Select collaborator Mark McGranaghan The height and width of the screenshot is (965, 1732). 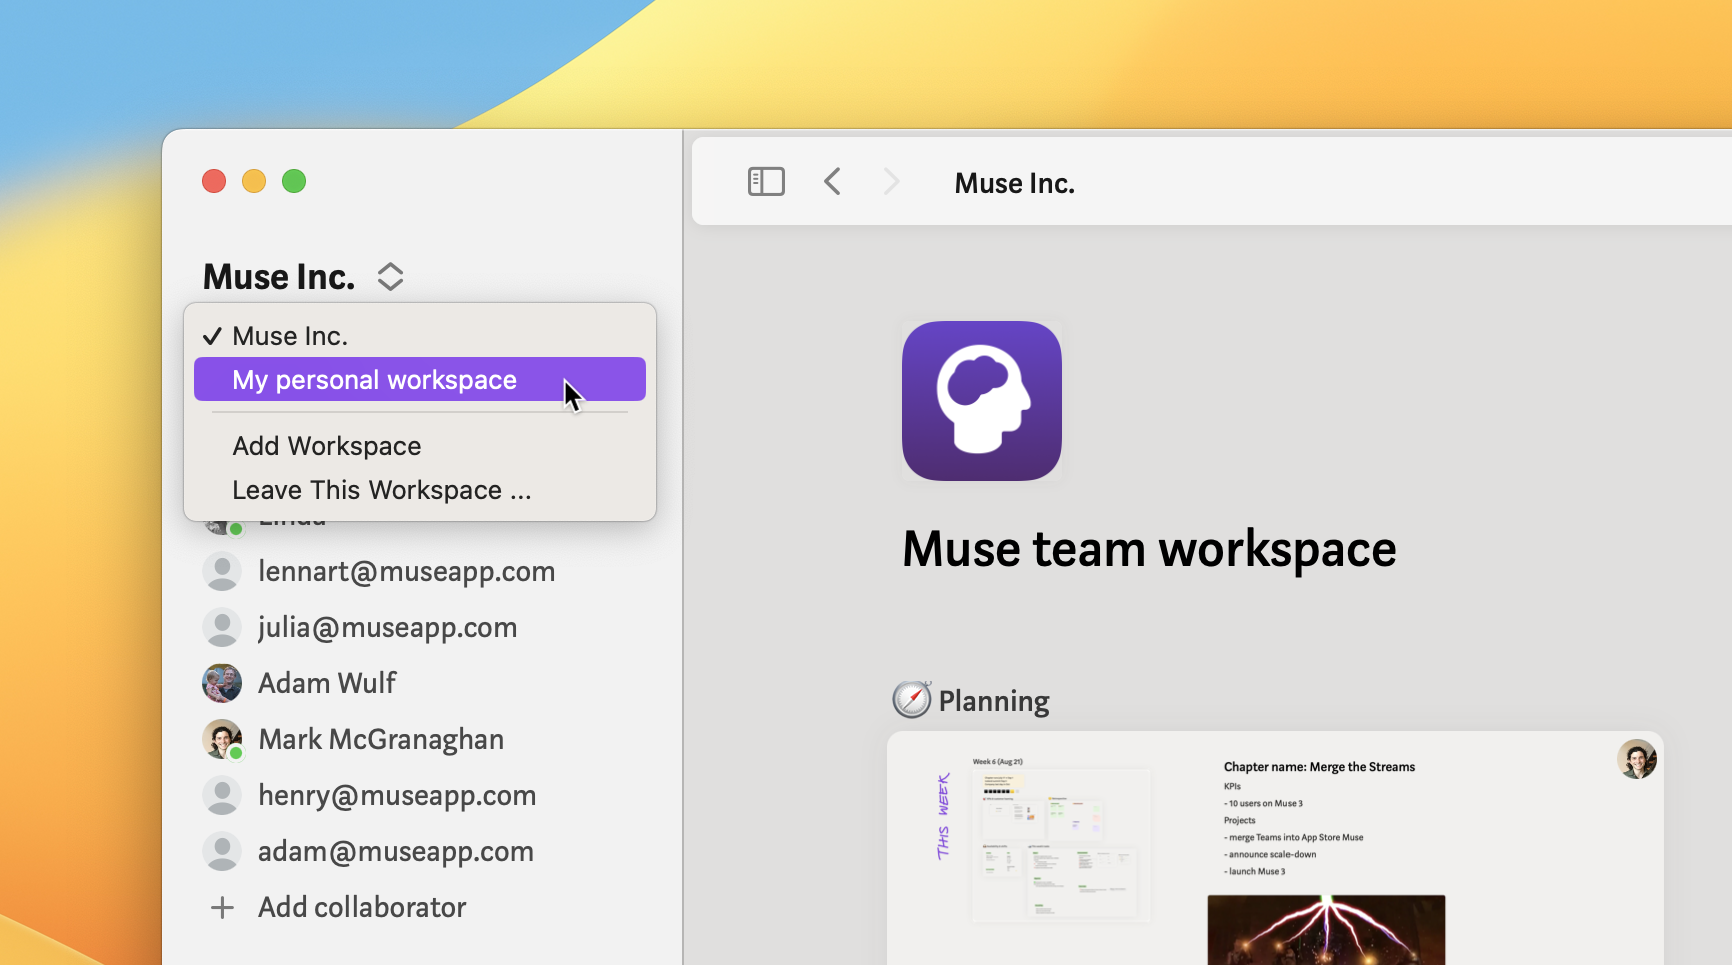tap(381, 739)
